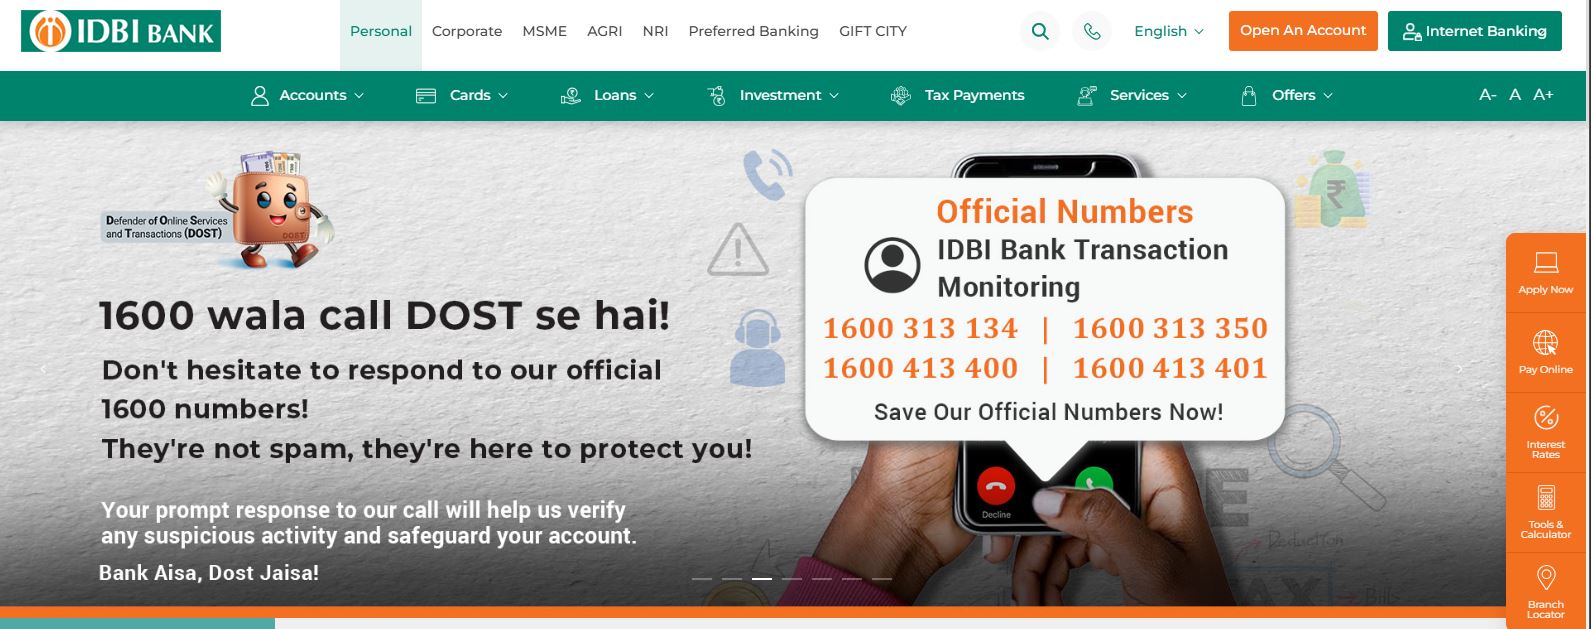The width and height of the screenshot is (1591, 629).
Task: Increase font size with A+ control
Action: point(1543,95)
